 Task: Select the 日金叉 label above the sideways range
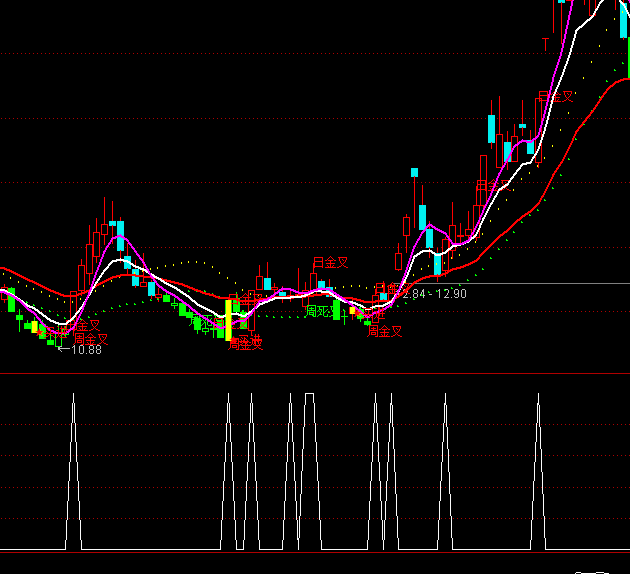pyautogui.click(x=330, y=262)
